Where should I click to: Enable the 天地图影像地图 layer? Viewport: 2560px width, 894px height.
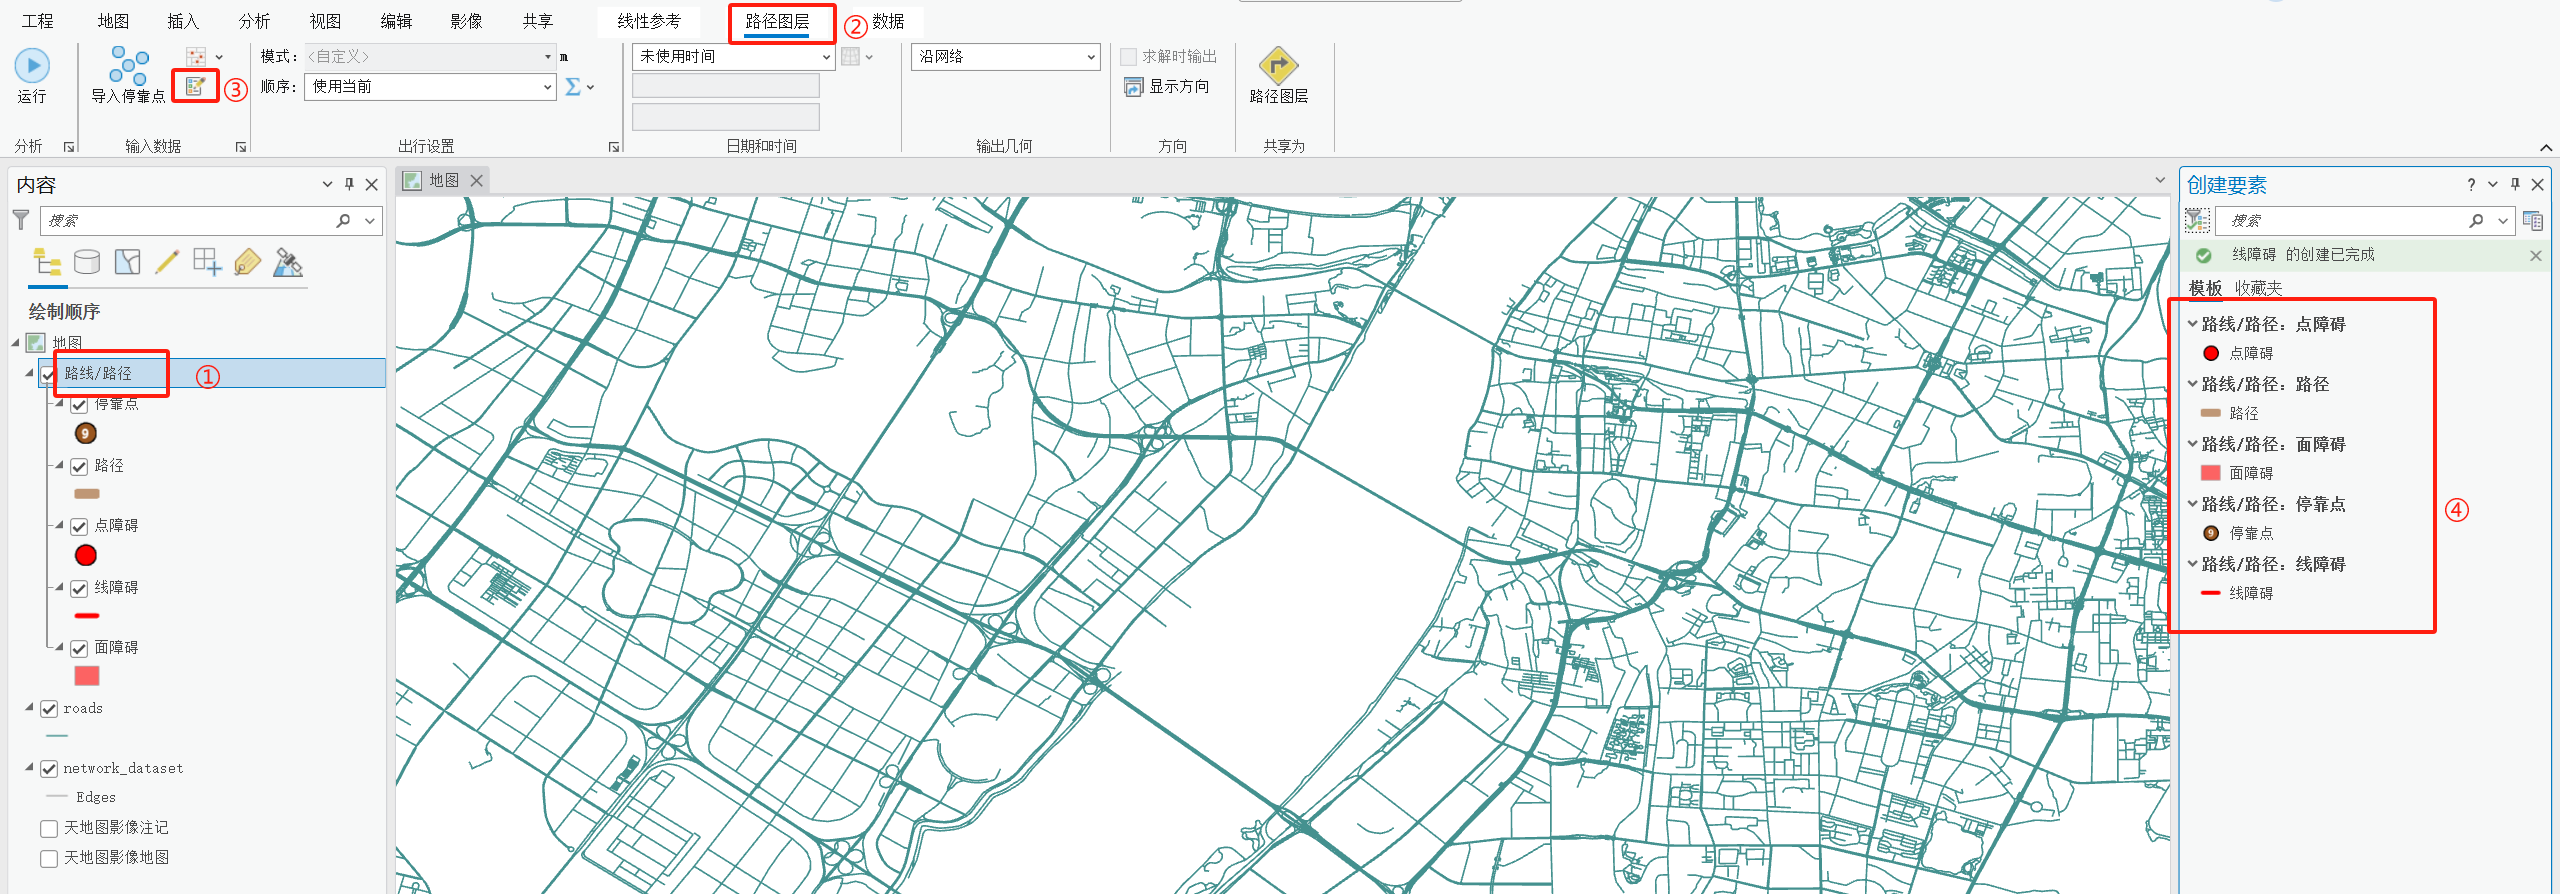pyautogui.click(x=49, y=858)
